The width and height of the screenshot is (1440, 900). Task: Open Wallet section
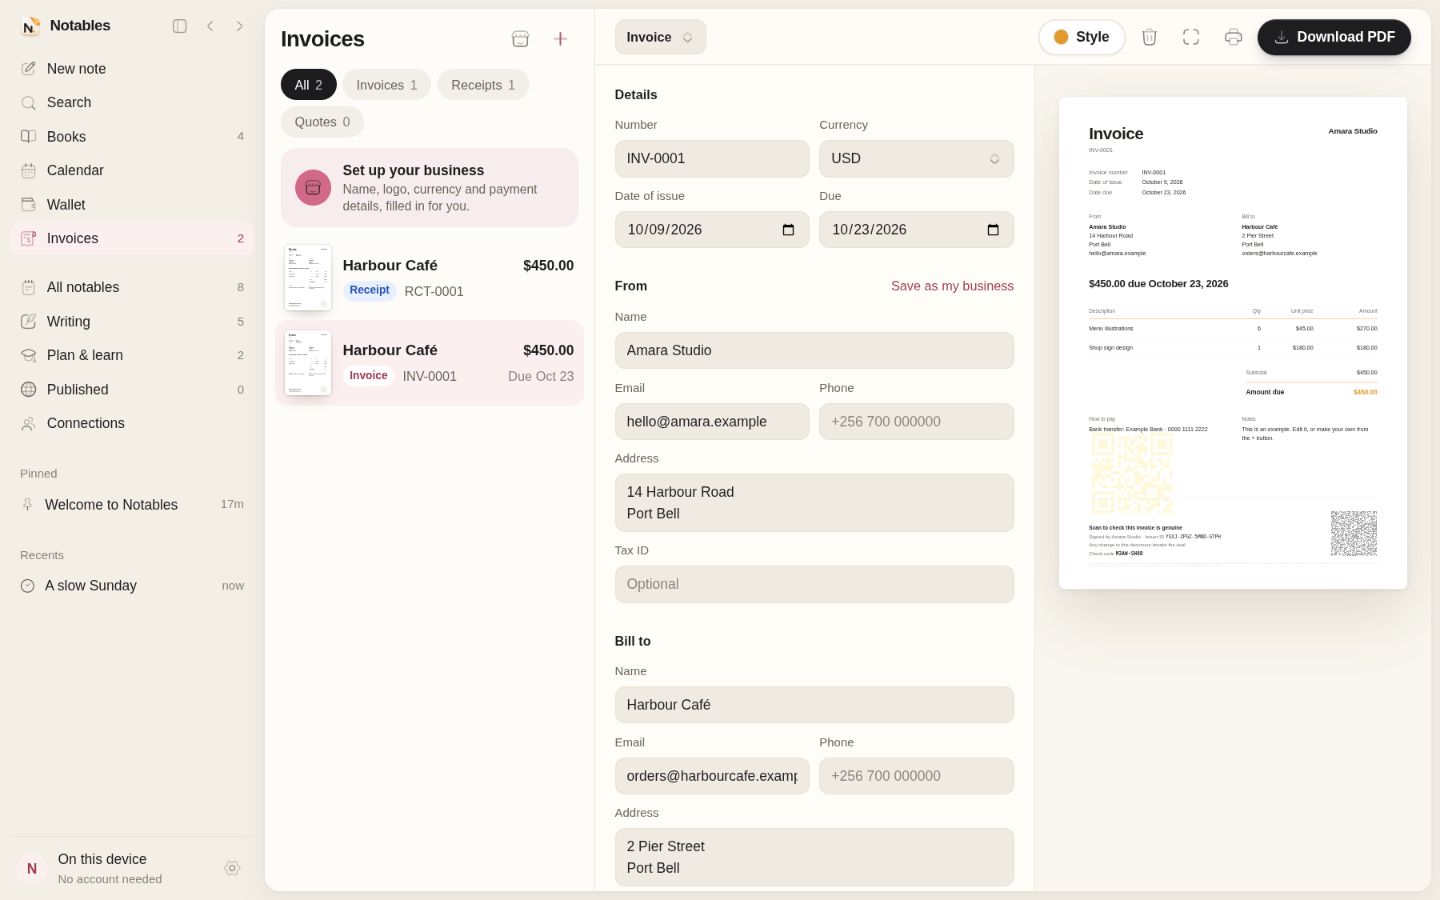(x=132, y=205)
